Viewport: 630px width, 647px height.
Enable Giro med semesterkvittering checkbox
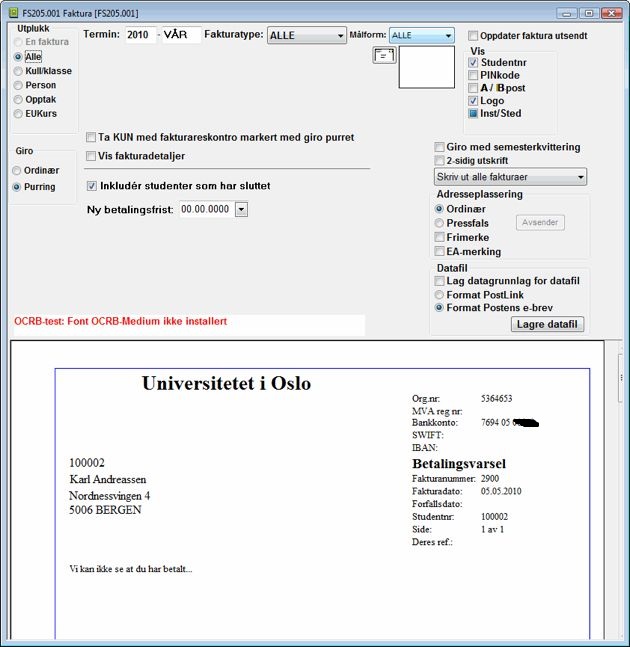tap(440, 147)
